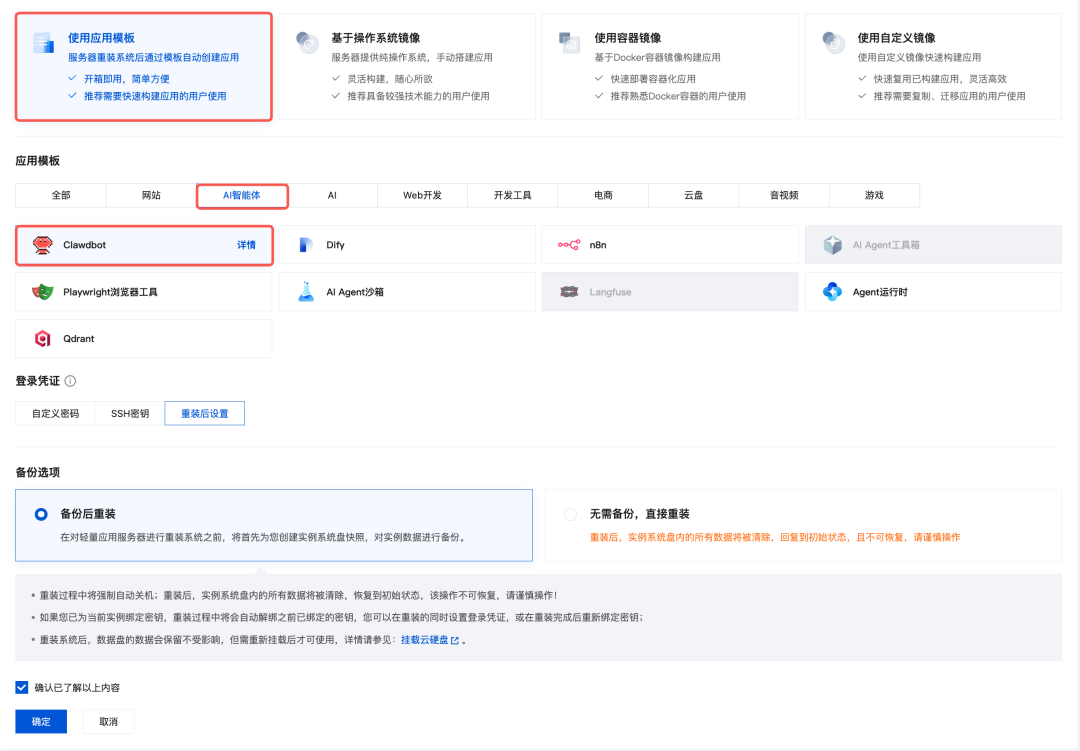The image size is (1080, 751).
Task: Click the 确定 confirm button
Action: 40,721
